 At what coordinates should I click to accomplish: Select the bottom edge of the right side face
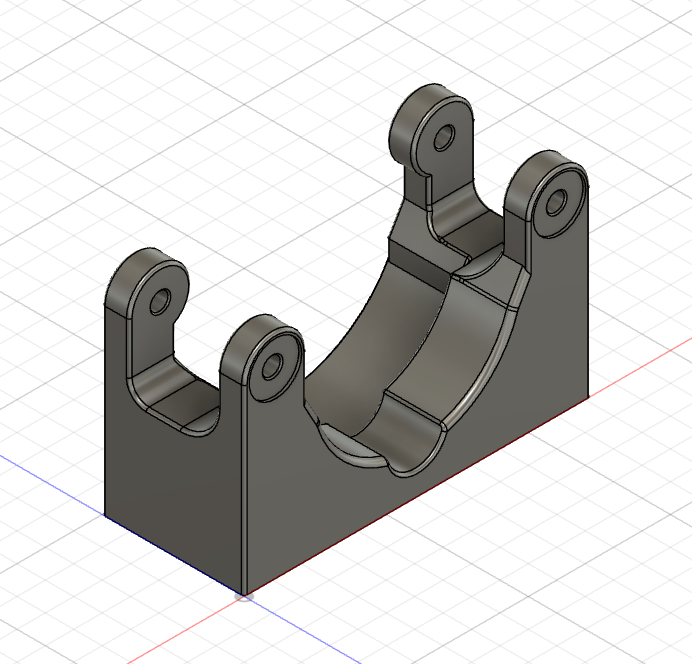coord(420,490)
